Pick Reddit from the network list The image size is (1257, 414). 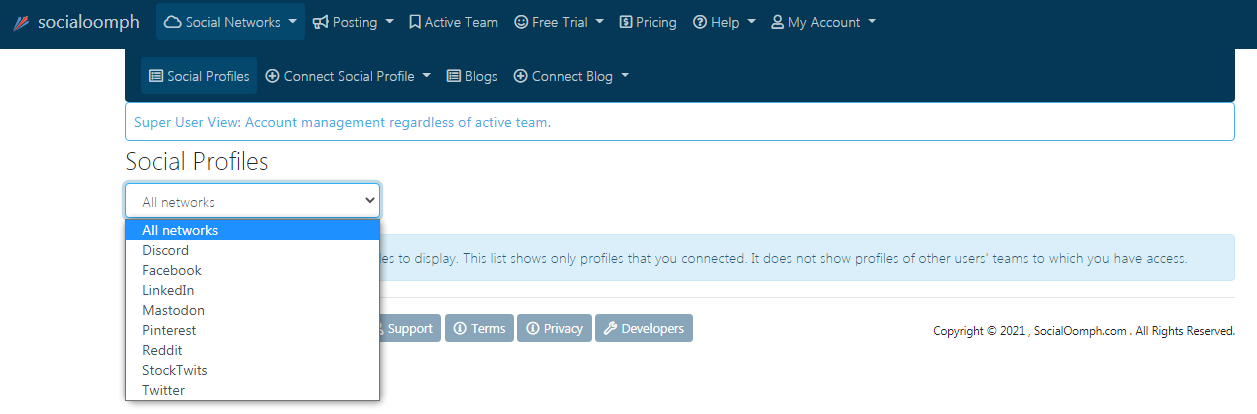click(x=252, y=350)
